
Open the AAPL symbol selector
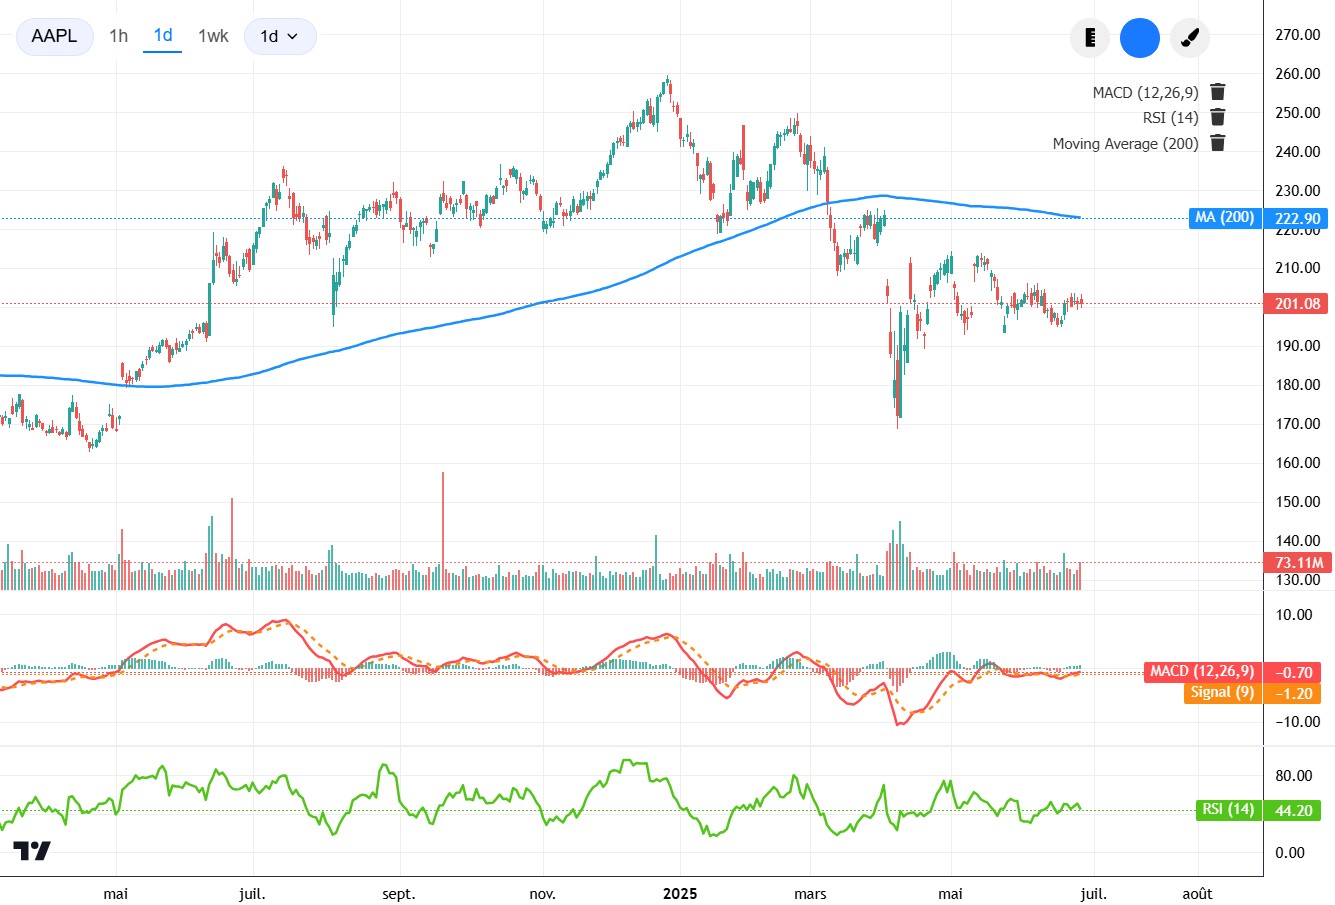(x=54, y=36)
